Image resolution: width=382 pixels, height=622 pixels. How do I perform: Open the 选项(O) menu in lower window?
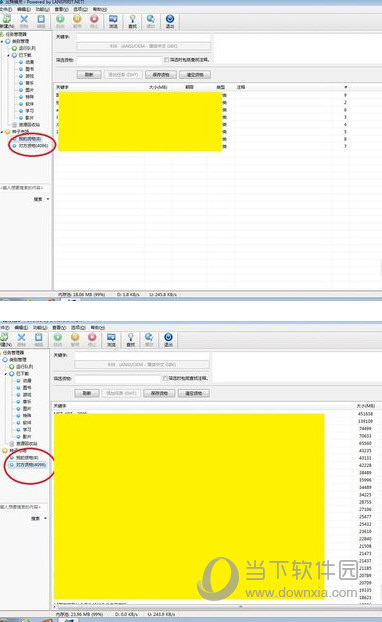pos(79,328)
